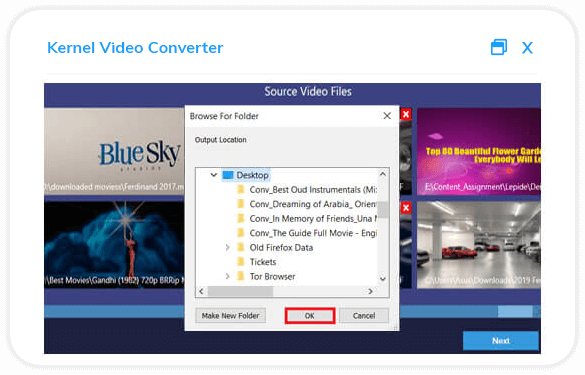Click horizontal scrollbar left arrow
The width and height of the screenshot is (585, 375).
(201, 291)
